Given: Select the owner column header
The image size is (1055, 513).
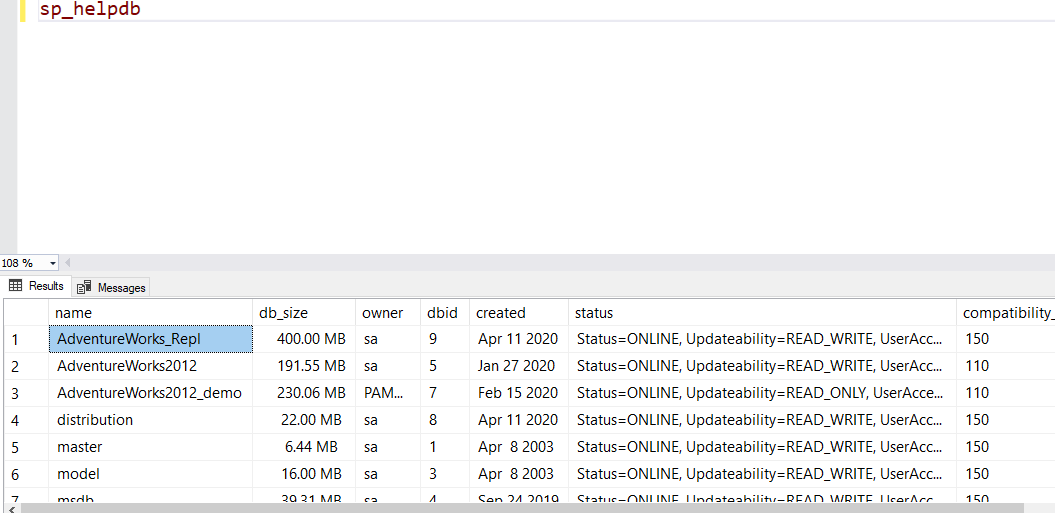Looking at the screenshot, I should click(x=388, y=313).
